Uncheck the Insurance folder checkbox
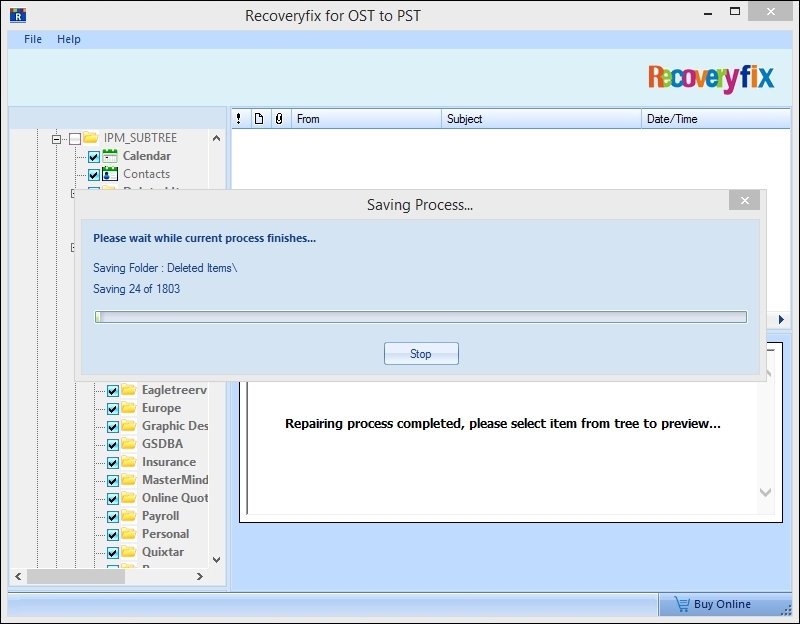Image resolution: width=800 pixels, height=624 pixels. [x=113, y=463]
